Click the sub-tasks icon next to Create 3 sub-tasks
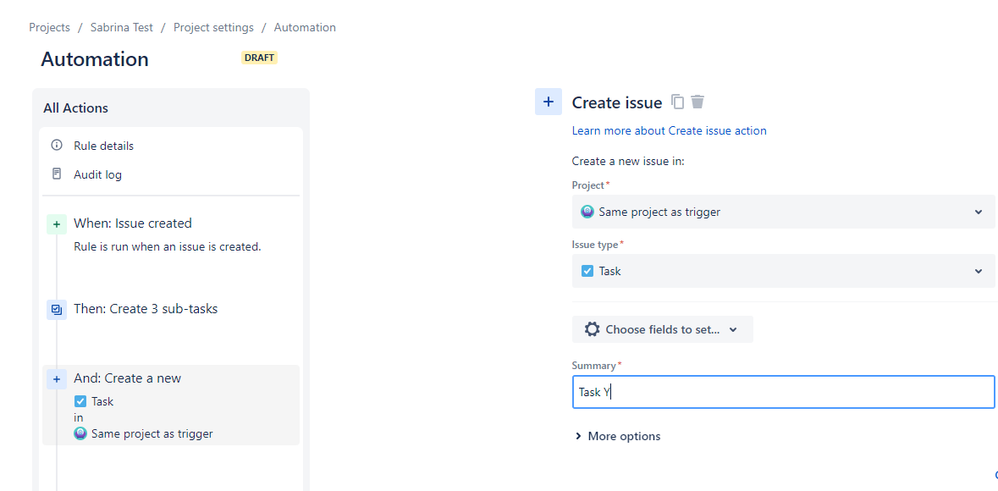Screen dimensions: 998x491 pyautogui.click(x=57, y=310)
